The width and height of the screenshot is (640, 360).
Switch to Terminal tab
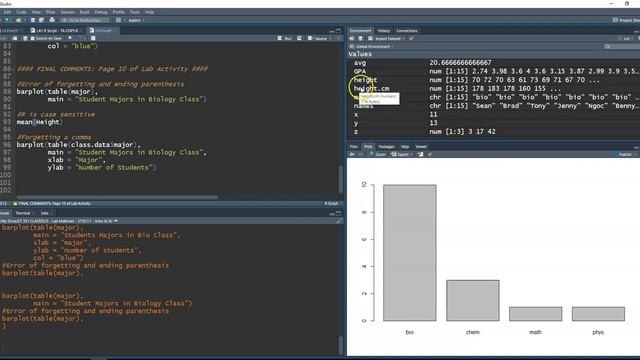pos(23,213)
